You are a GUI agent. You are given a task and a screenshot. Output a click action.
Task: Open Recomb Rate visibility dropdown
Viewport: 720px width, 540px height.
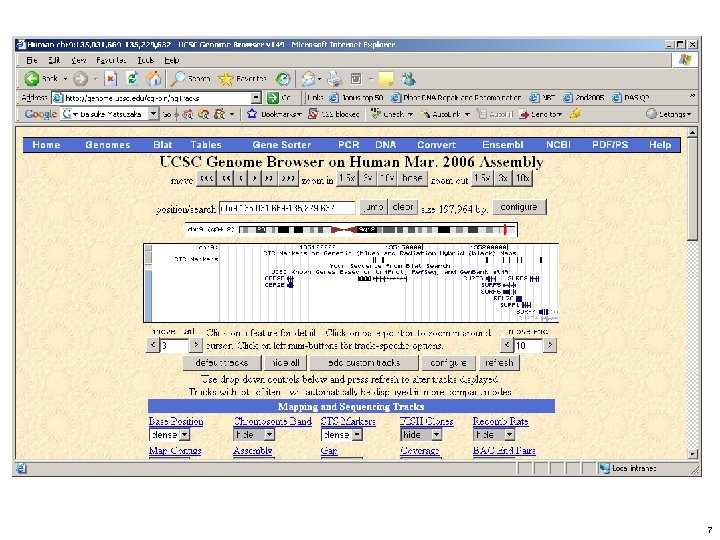click(x=509, y=434)
